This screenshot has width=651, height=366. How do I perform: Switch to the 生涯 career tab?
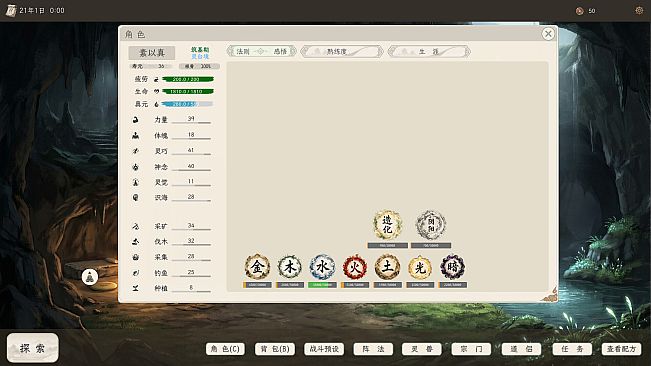coord(429,51)
